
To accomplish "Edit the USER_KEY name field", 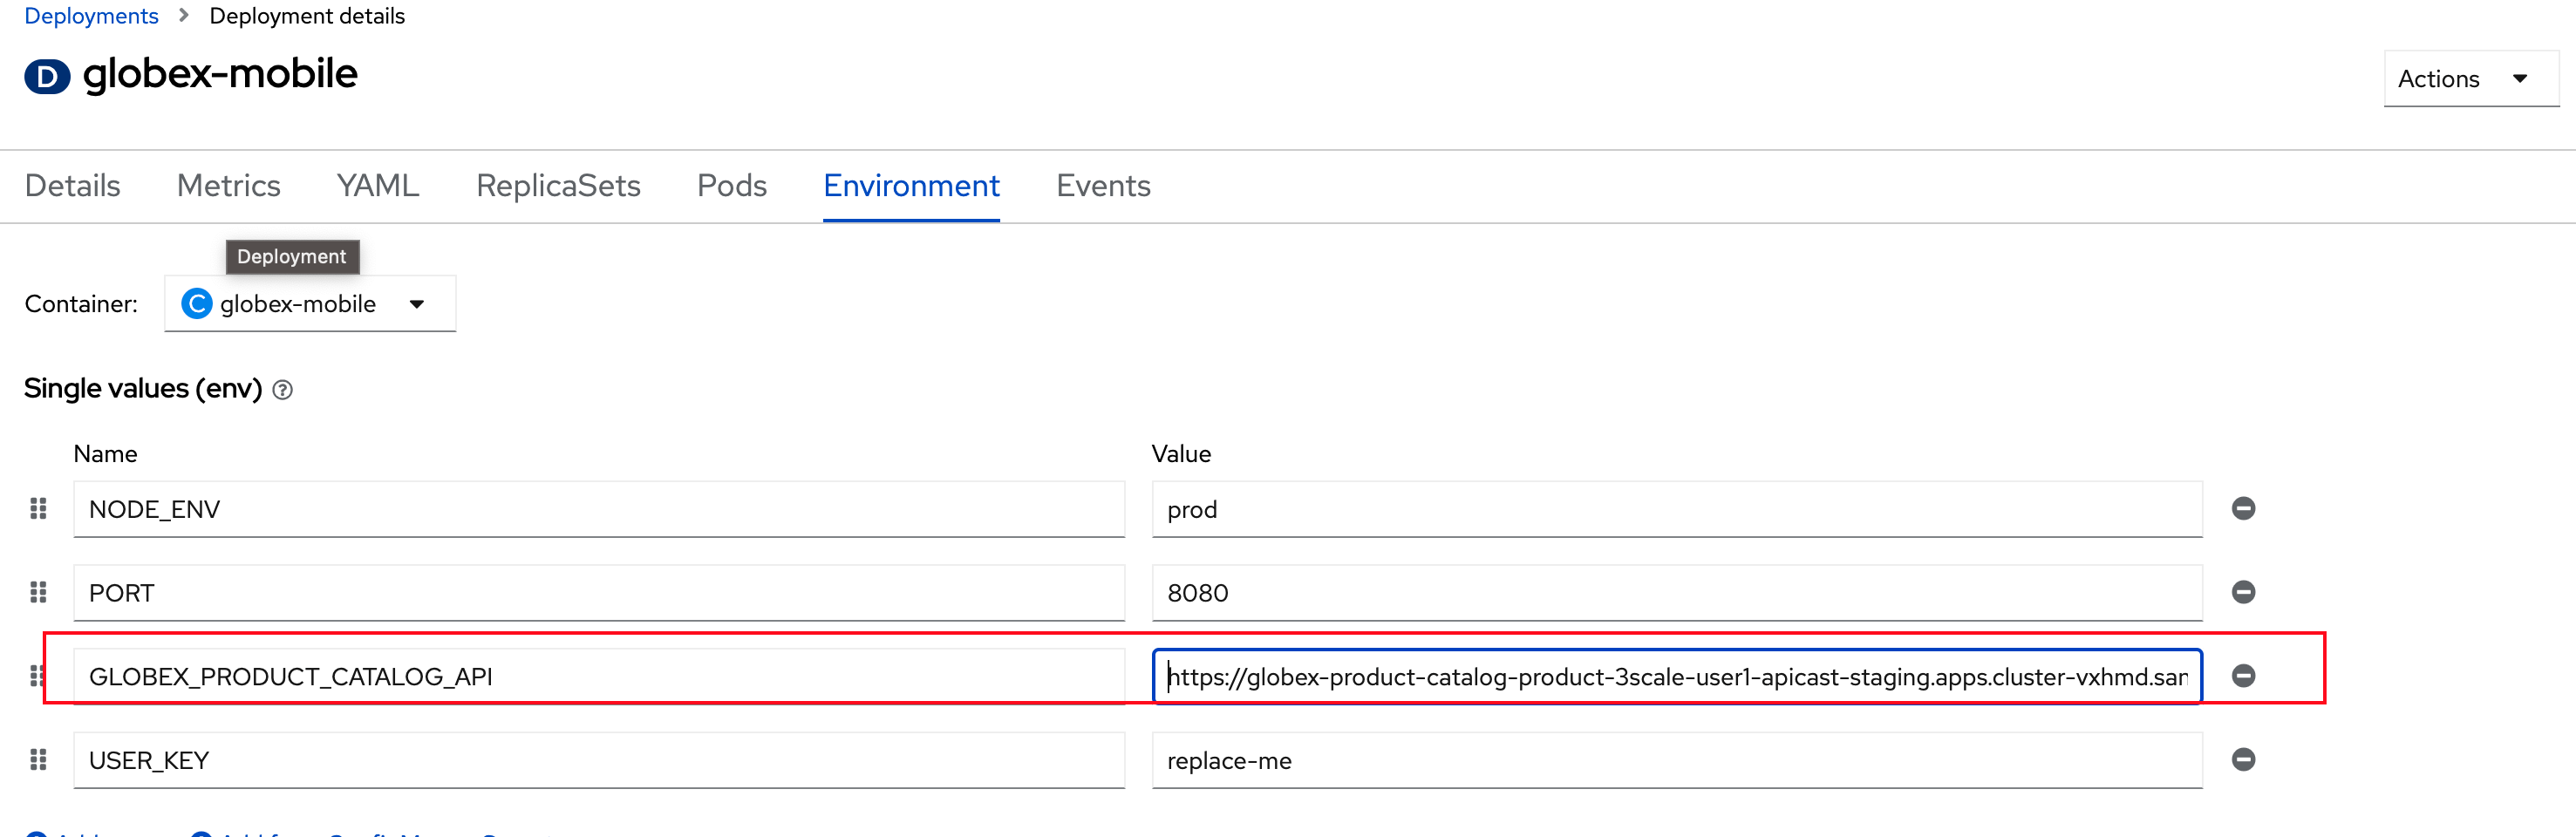I will (x=599, y=760).
